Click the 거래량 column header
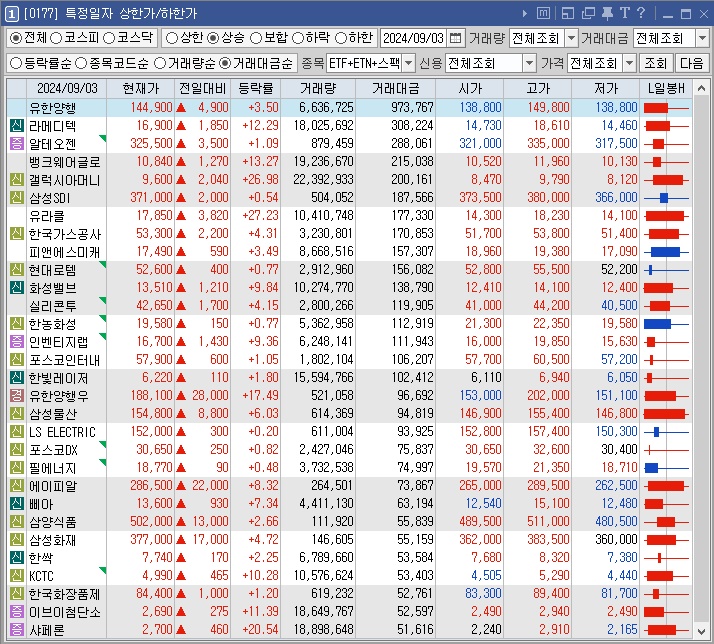Image resolution: width=714 pixels, height=644 pixels. (x=318, y=88)
